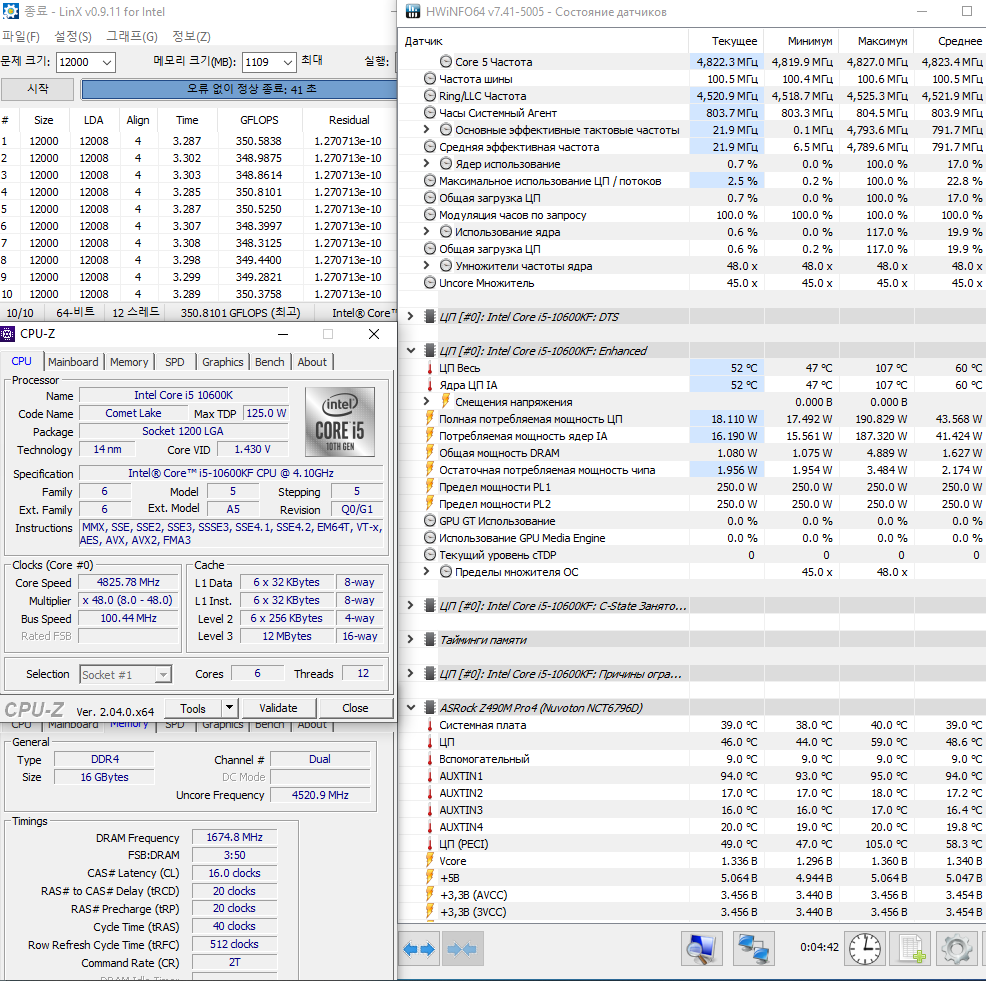This screenshot has height=981, width=986.
Task: Switch to CPU-Z Bench tab
Action: pos(270,362)
